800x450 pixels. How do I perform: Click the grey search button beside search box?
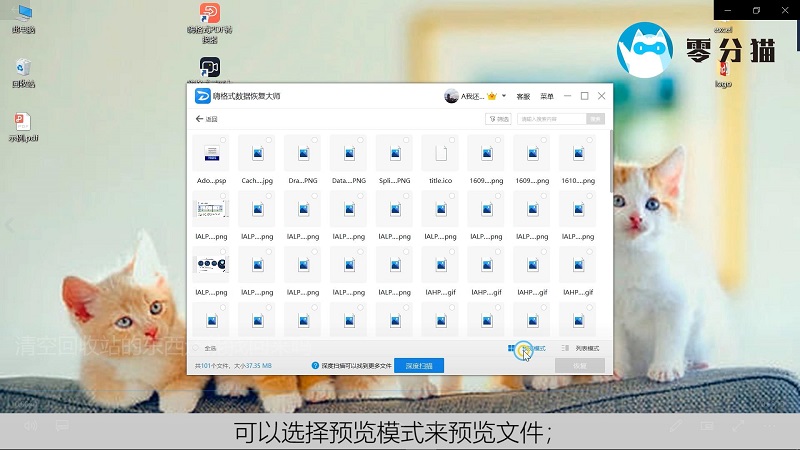click(x=595, y=119)
